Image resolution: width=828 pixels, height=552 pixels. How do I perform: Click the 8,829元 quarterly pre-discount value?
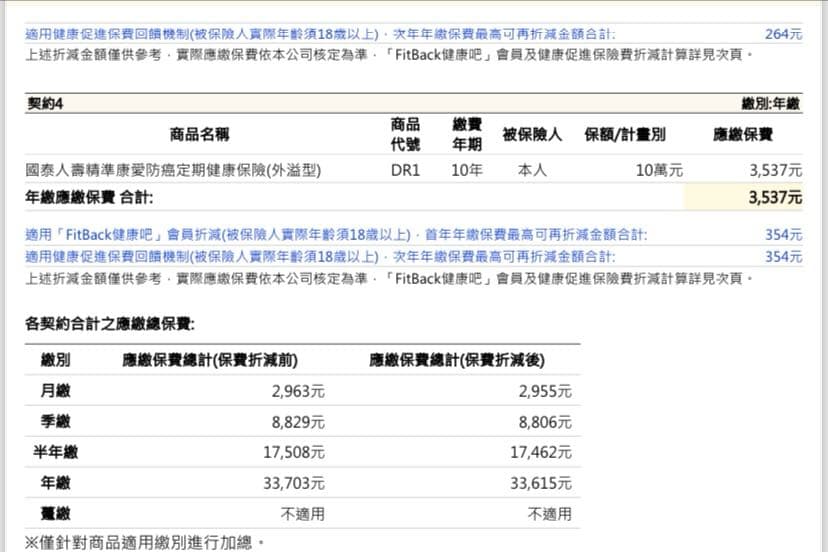click(298, 422)
